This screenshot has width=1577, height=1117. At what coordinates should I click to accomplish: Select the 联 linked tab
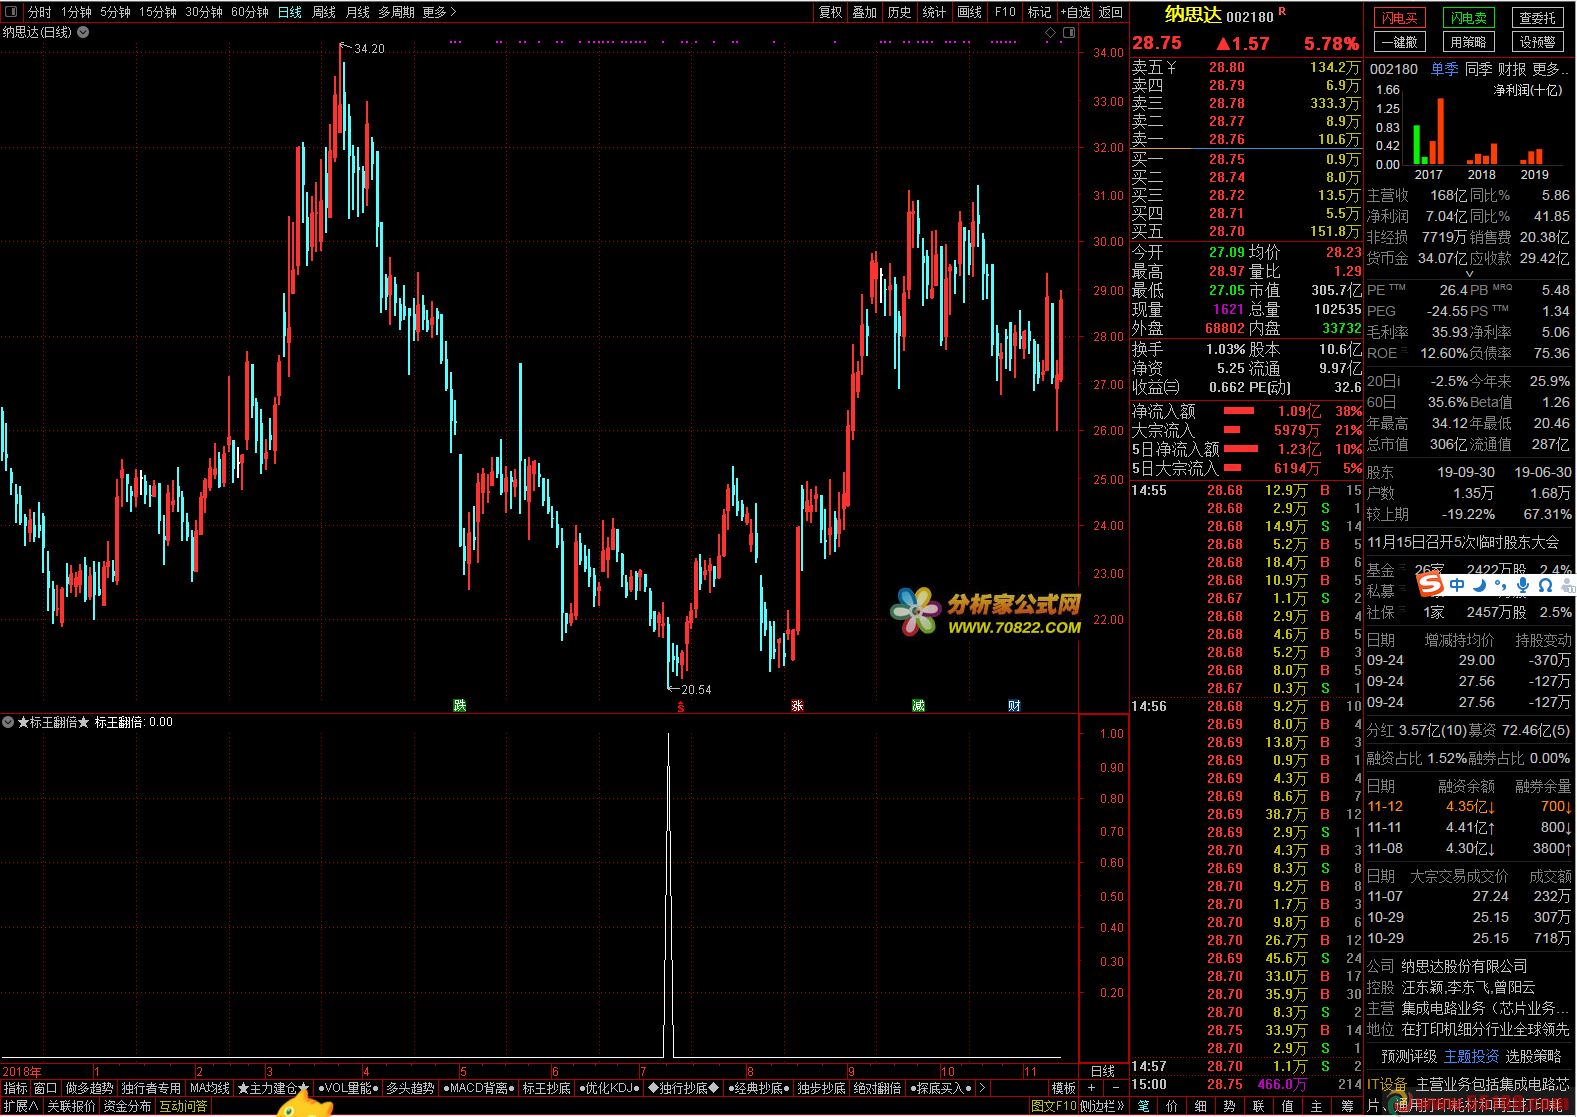[x=1259, y=1106]
